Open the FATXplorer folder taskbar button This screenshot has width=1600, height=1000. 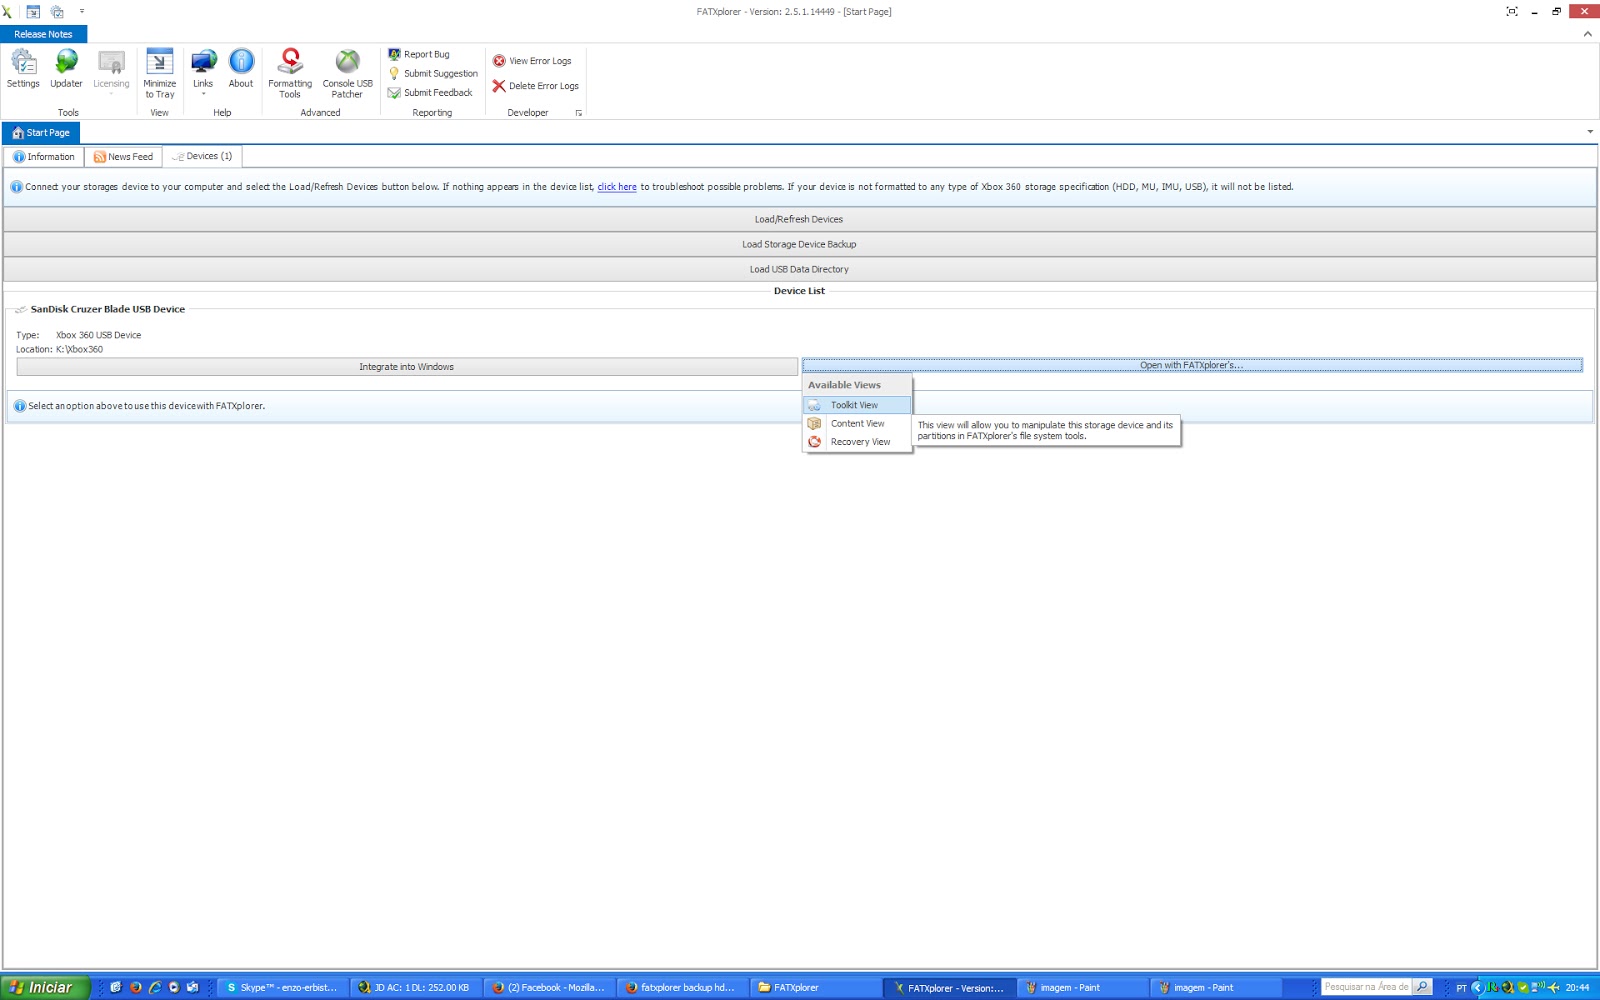pos(816,987)
